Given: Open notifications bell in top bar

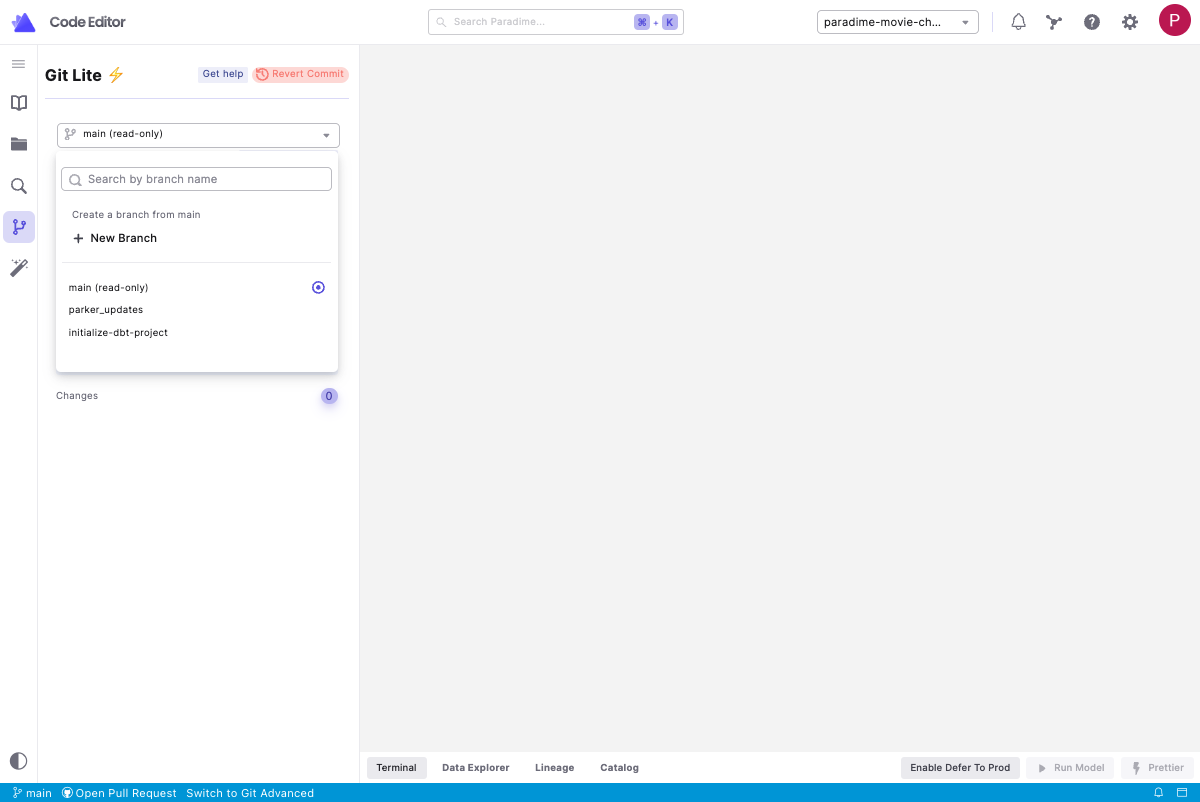Looking at the screenshot, I should tap(1018, 22).
